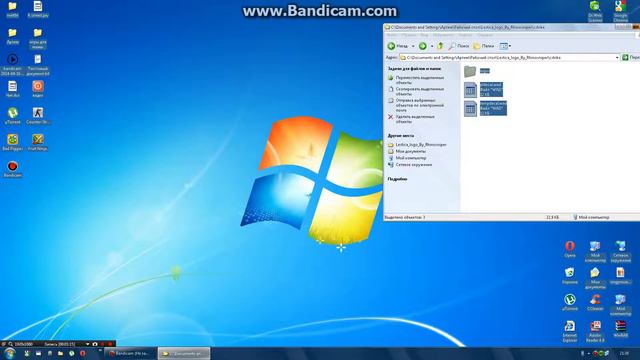
Task: Select the Internet Explorer desktop icon
Action: coord(570,331)
